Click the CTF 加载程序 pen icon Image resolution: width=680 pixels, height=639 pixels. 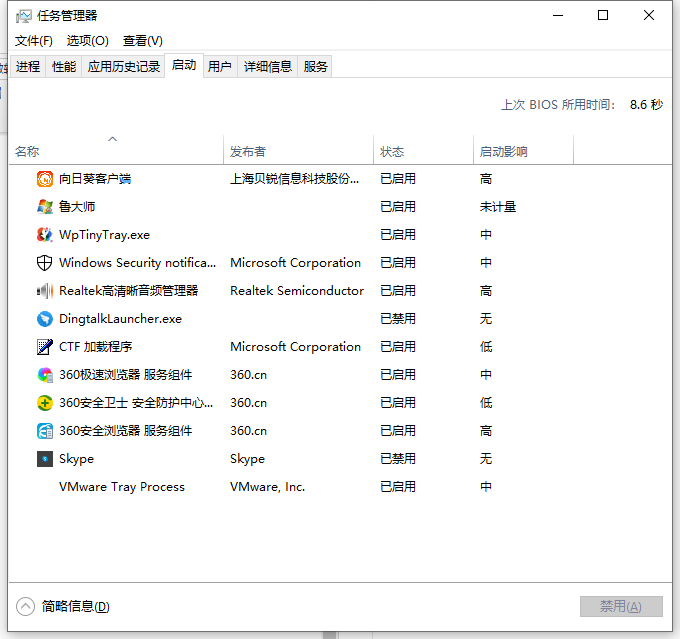[x=44, y=347]
